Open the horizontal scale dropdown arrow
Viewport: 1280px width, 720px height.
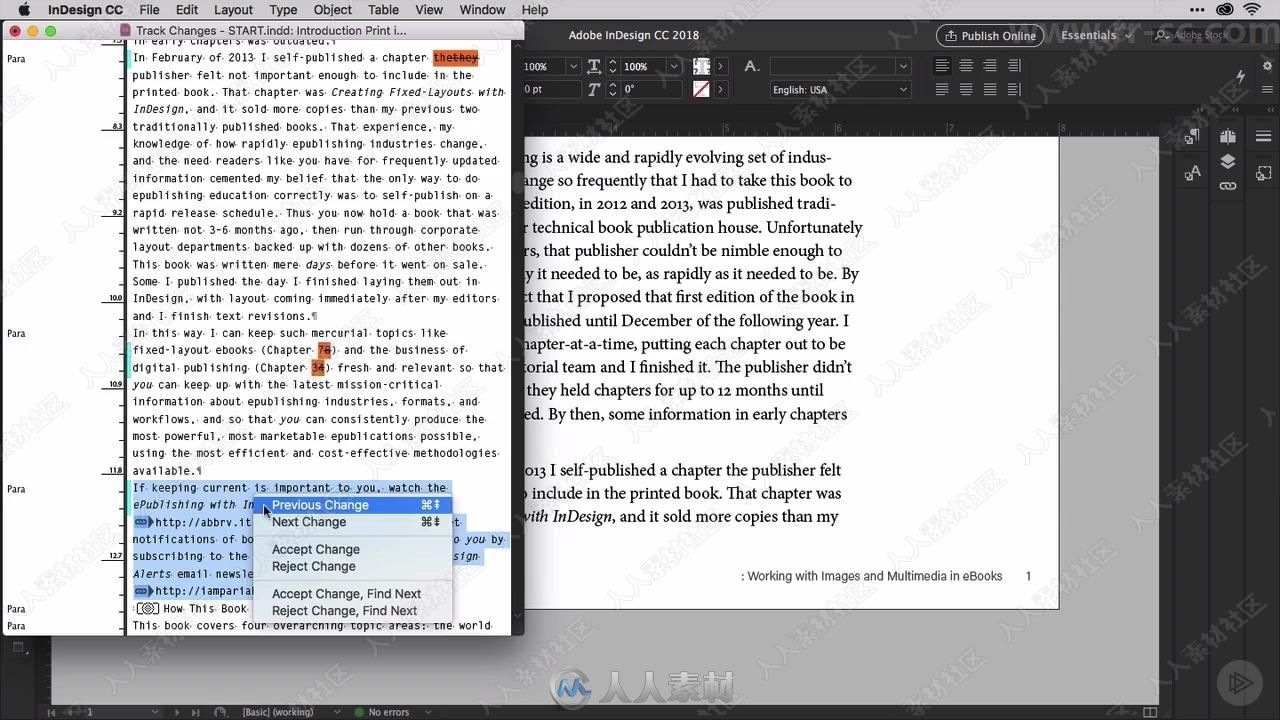pyautogui.click(x=674, y=66)
